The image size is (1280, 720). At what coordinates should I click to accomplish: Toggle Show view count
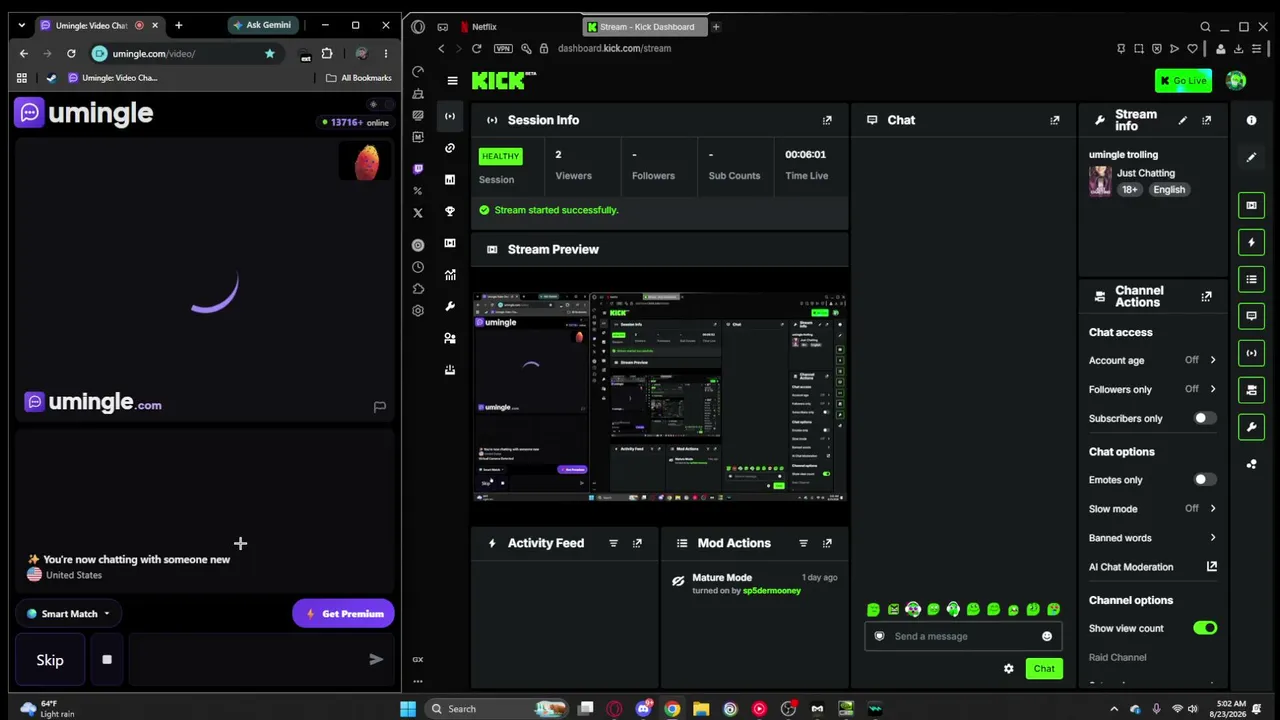click(1204, 628)
